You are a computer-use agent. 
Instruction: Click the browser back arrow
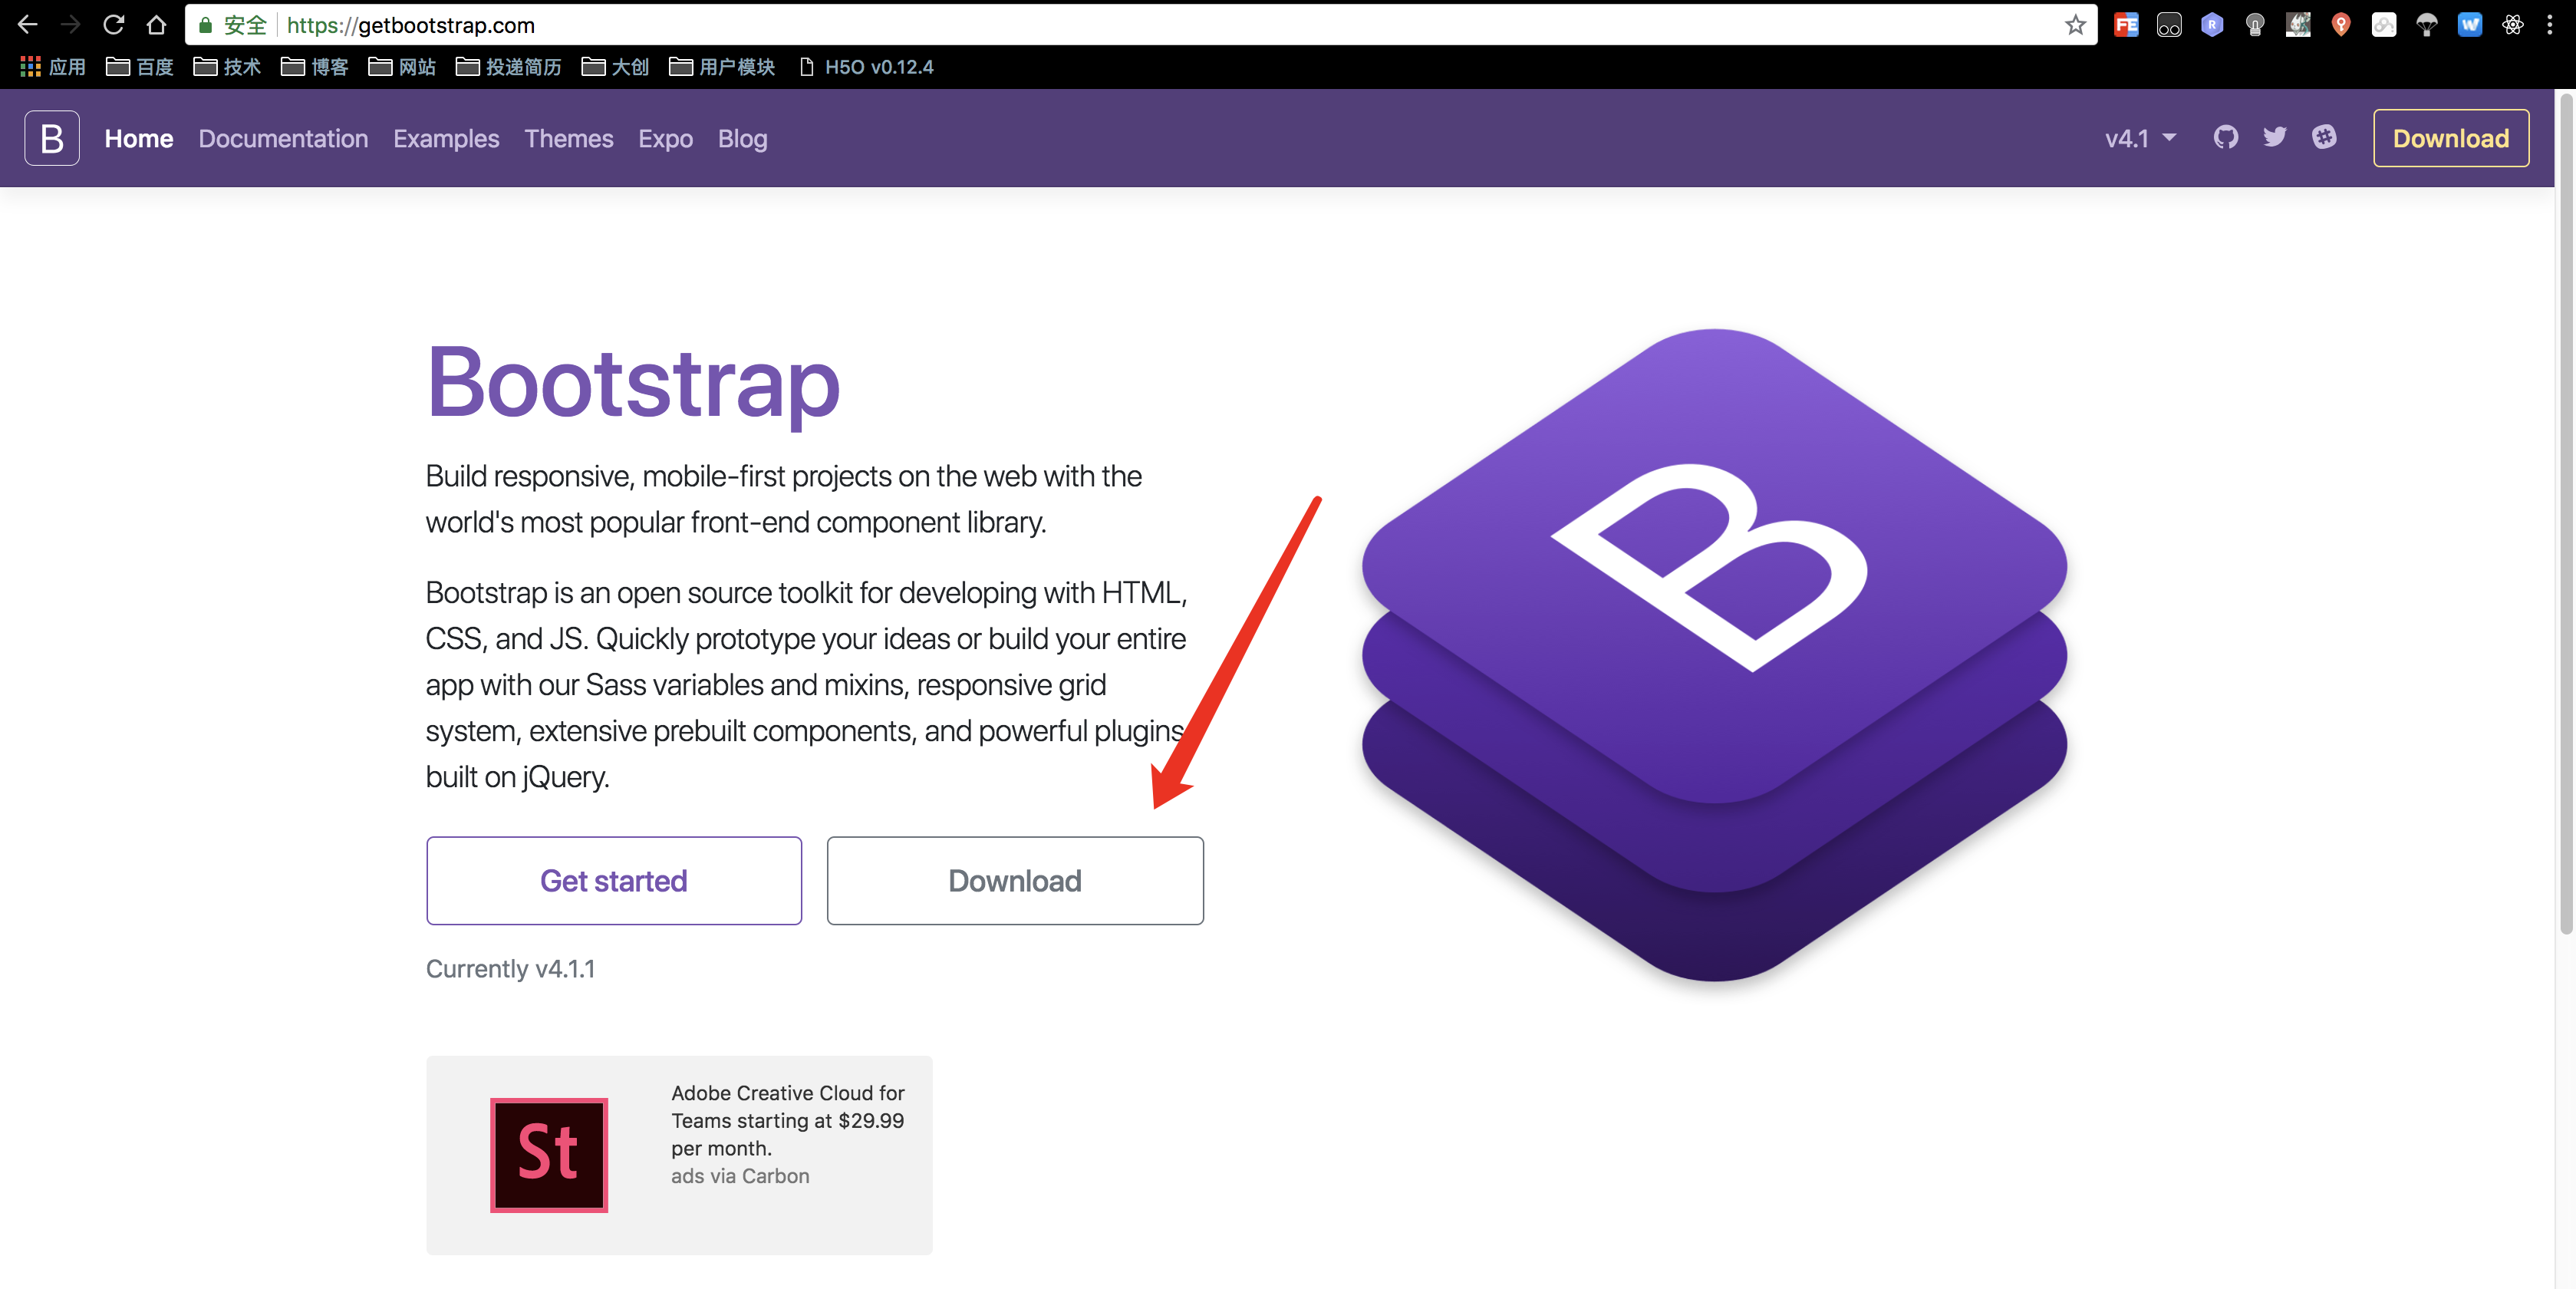point(27,24)
